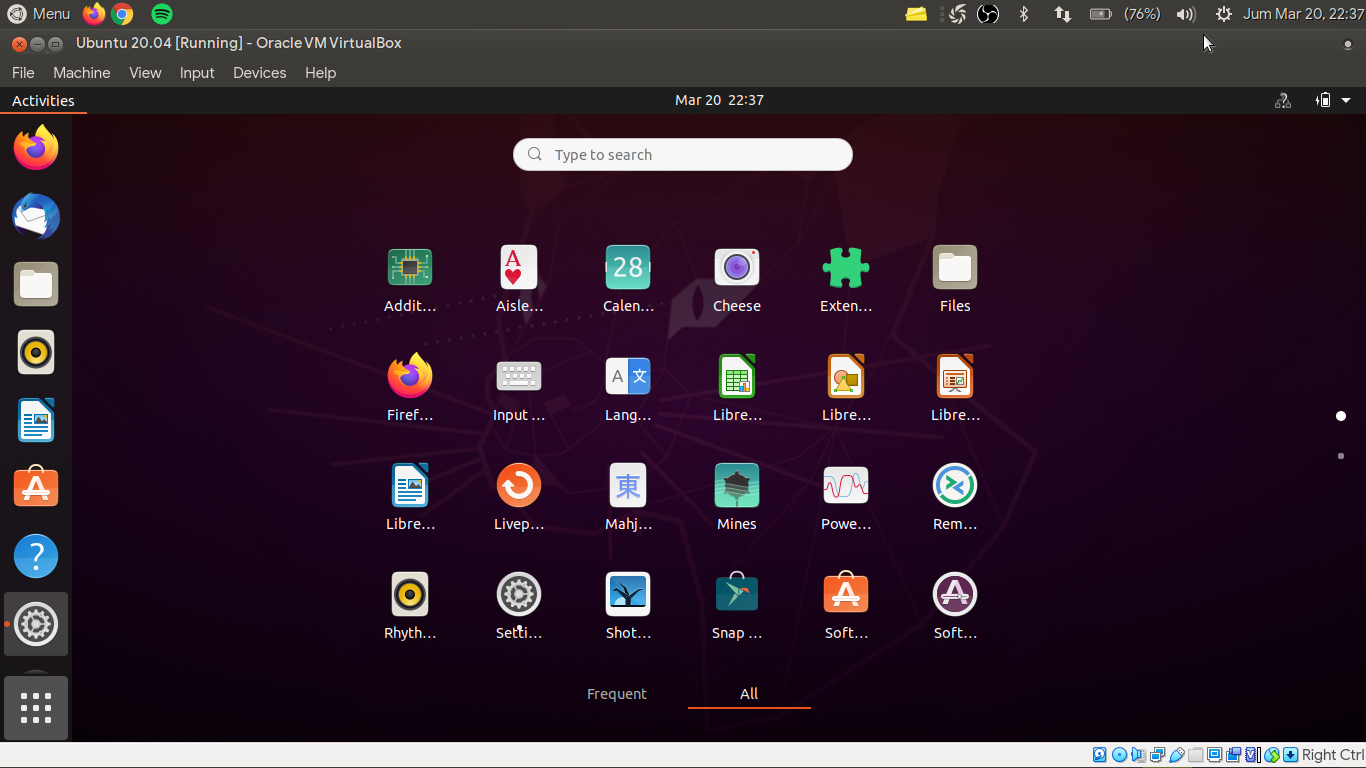1366x768 pixels.
Task: Open the VirtualBox File menu
Action: tap(23, 73)
